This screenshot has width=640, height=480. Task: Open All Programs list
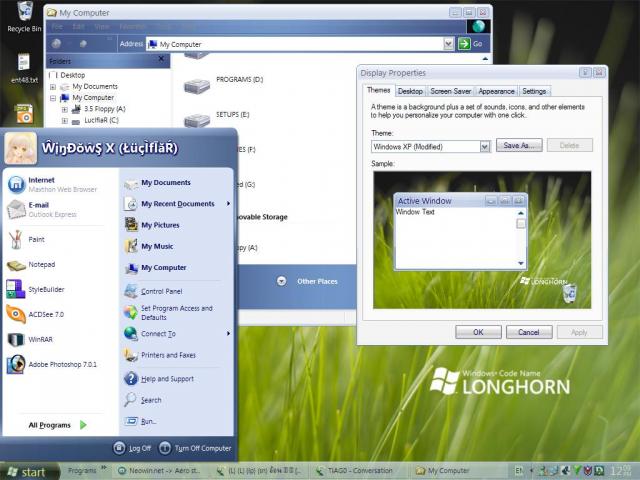(x=58, y=425)
